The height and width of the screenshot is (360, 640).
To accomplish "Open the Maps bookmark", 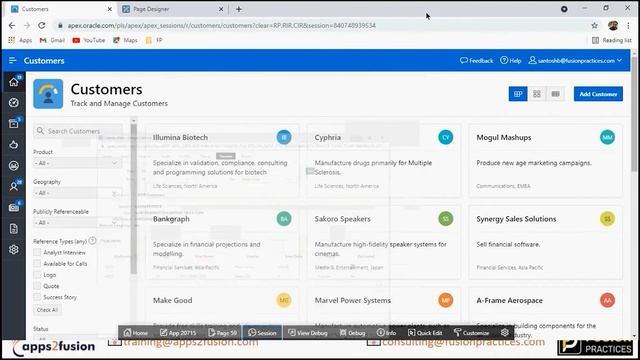I will pyautogui.click(x=125, y=40).
